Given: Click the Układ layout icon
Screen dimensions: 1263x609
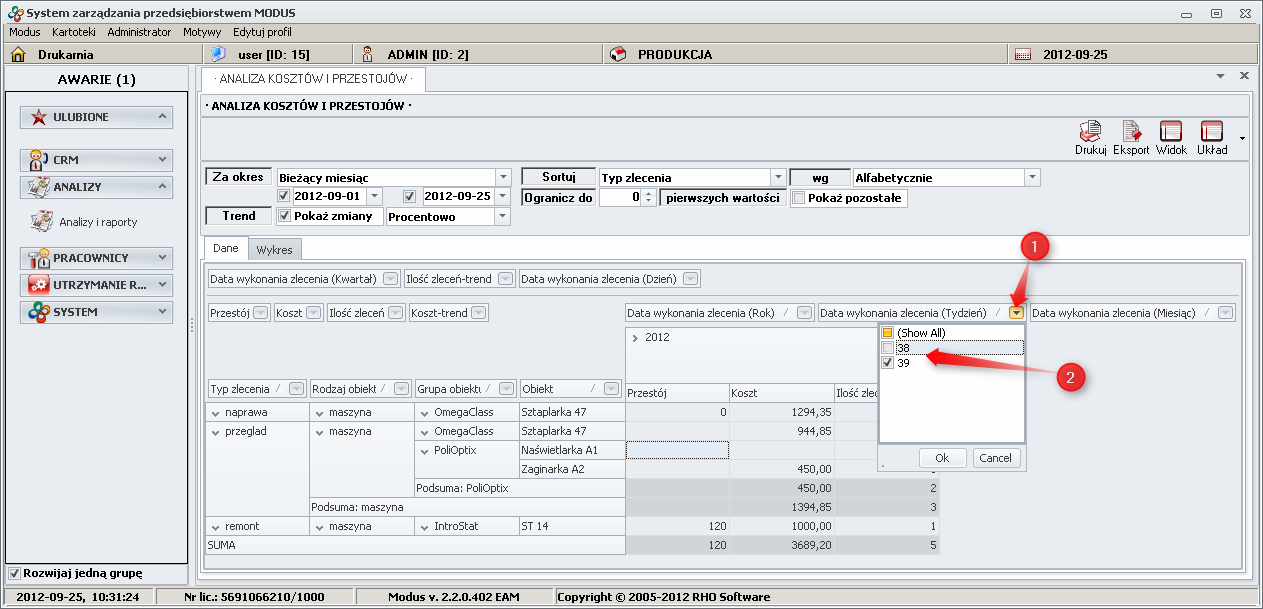Looking at the screenshot, I should 1212,132.
